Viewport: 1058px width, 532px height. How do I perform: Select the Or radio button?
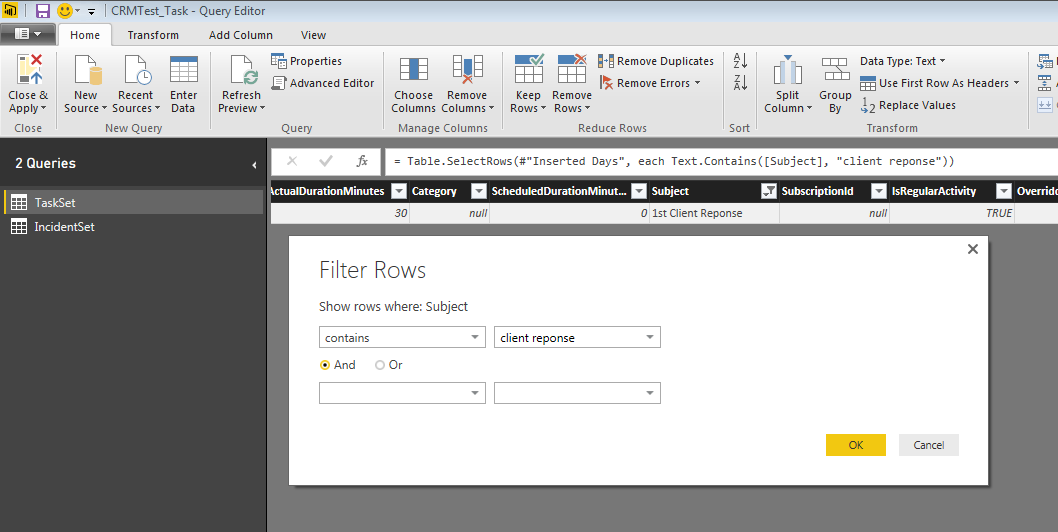pyautogui.click(x=380, y=365)
